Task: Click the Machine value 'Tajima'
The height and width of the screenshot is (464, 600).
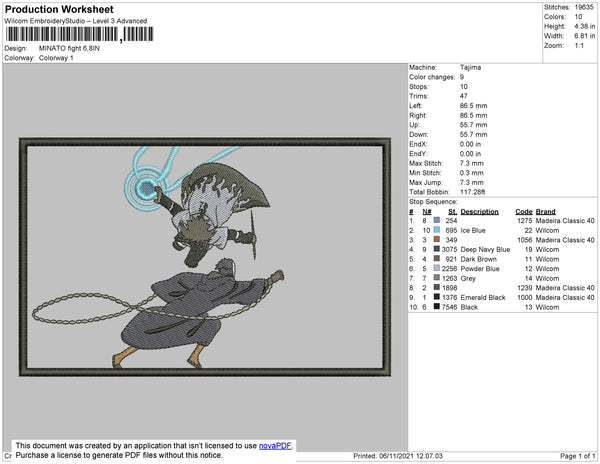Action: tap(470, 67)
